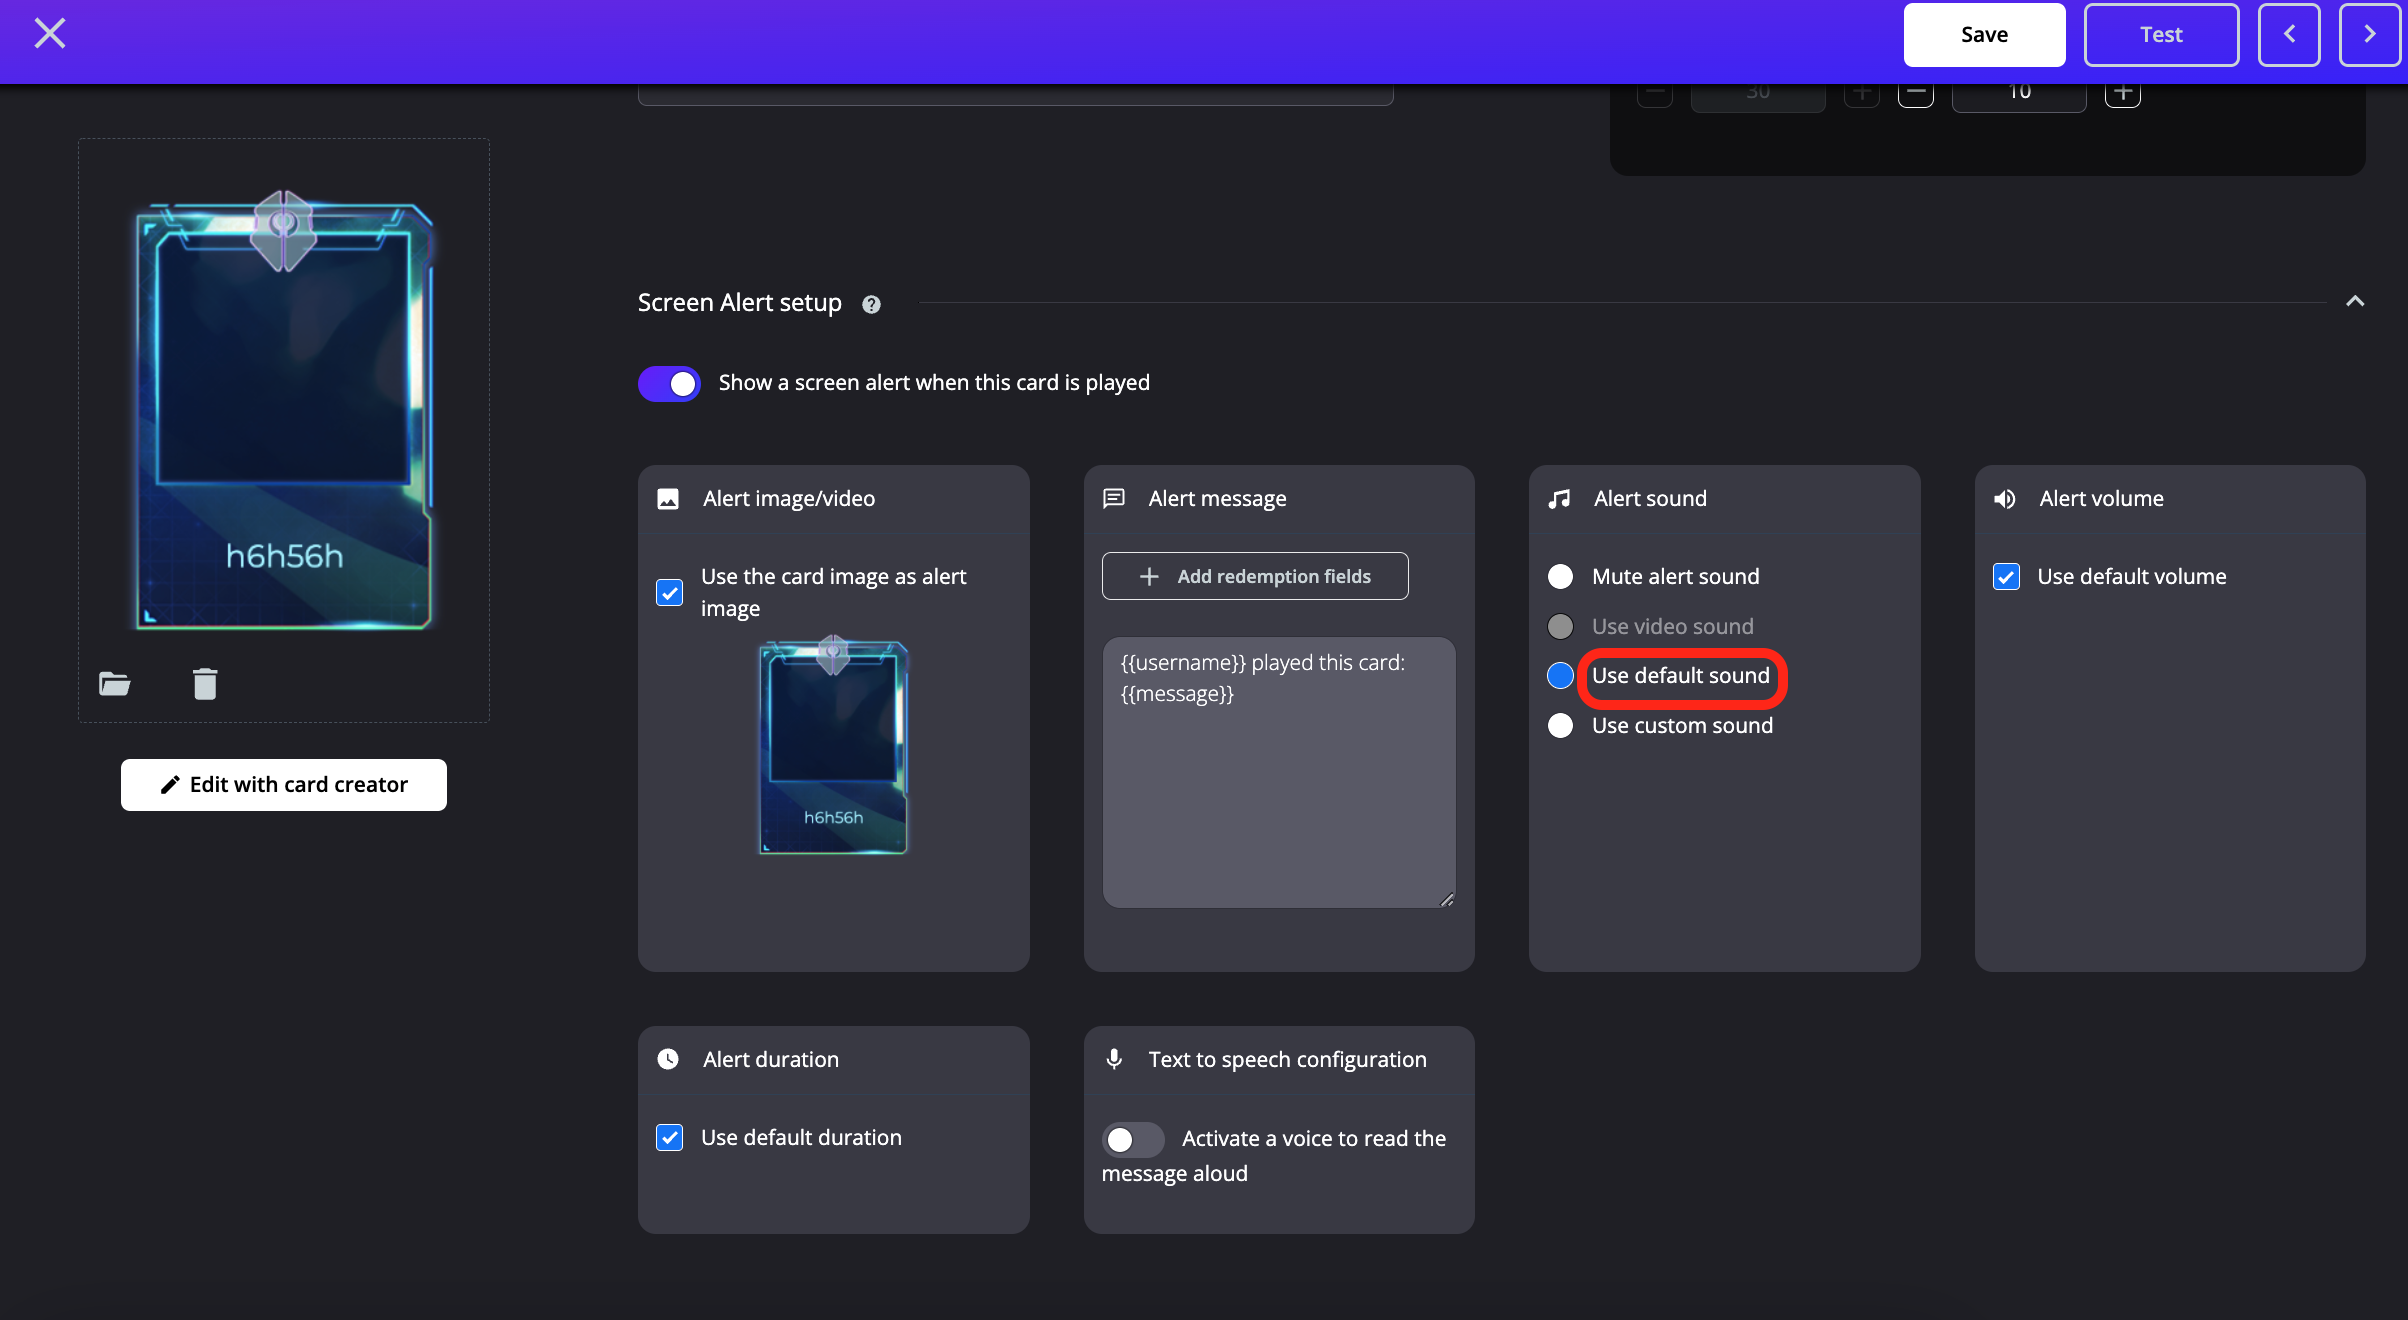Navigate to previous card using left arrow
The height and width of the screenshot is (1320, 2408).
[2289, 34]
